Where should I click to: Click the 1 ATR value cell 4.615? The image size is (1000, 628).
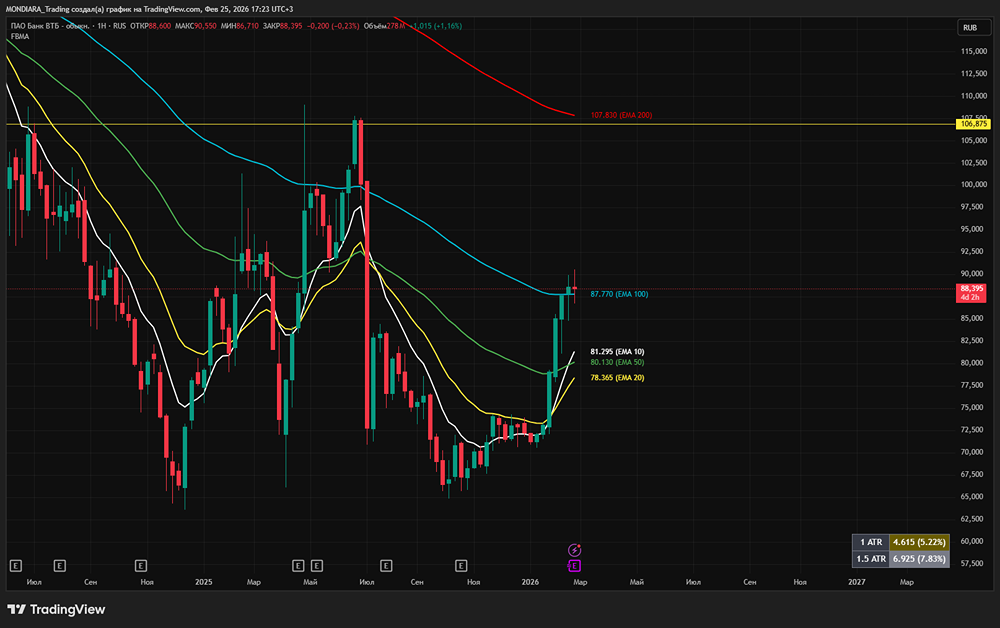(x=918, y=541)
